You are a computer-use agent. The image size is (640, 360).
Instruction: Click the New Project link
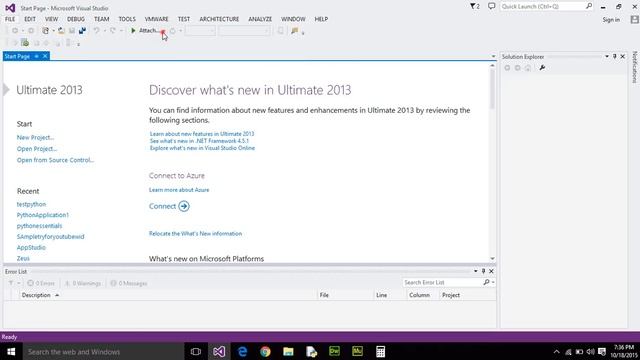(35, 138)
